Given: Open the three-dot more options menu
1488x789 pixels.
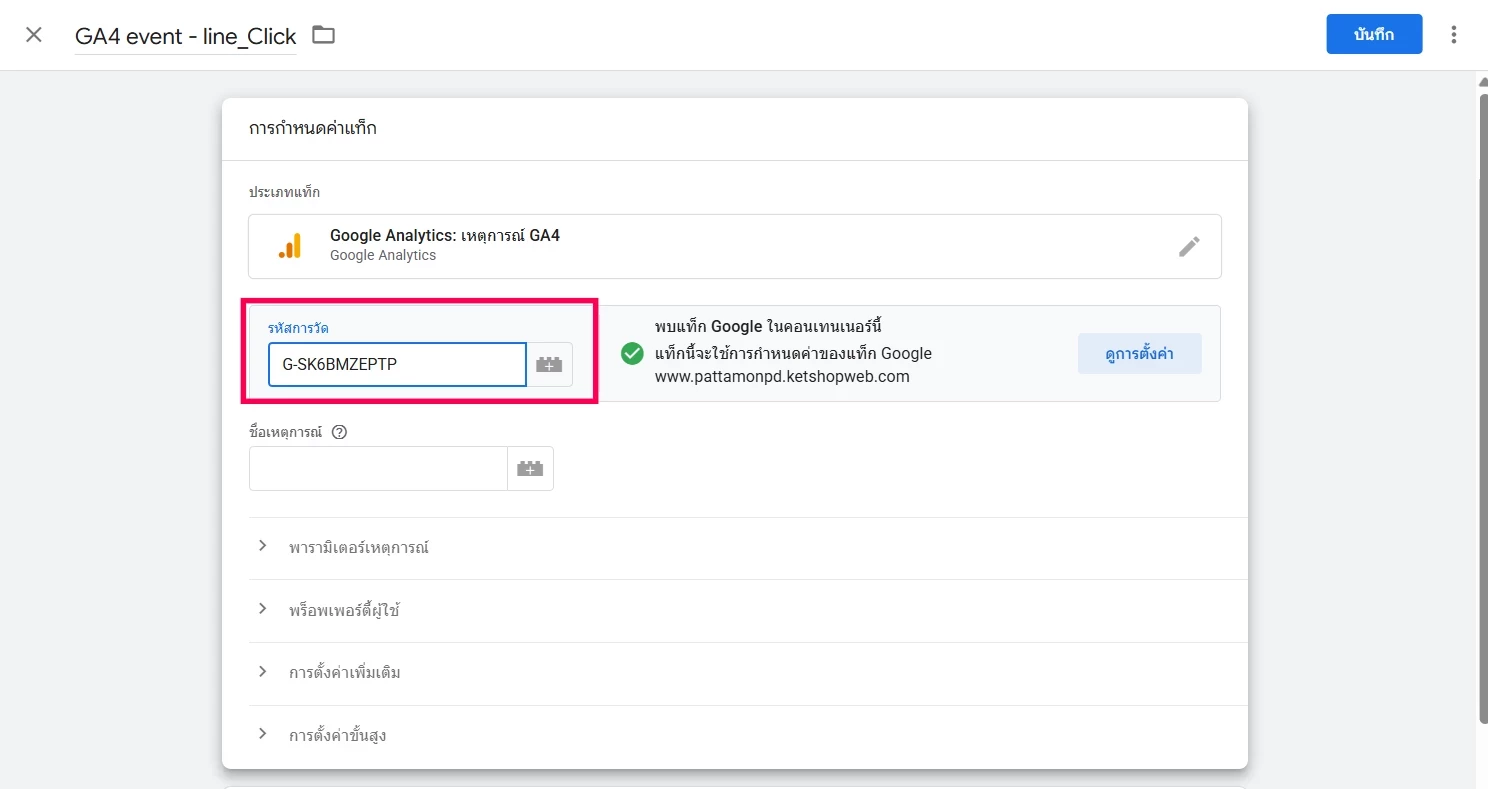Looking at the screenshot, I should point(1453,35).
